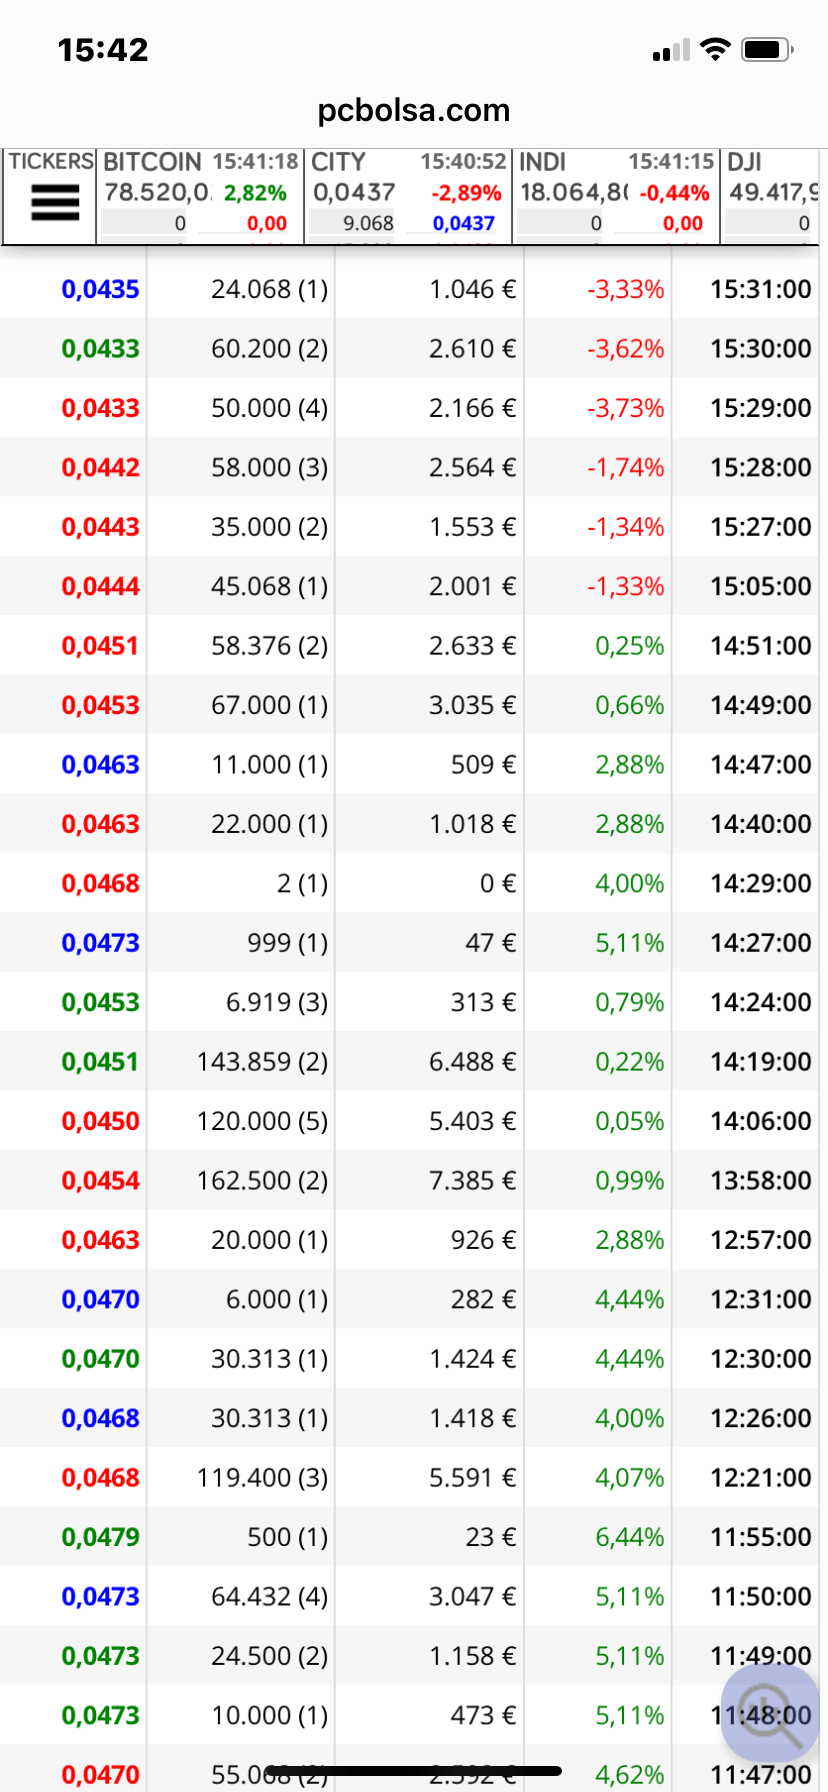This screenshot has width=828, height=1792.
Task: Select price 0,0435 in the 15:31:00 row
Action: pyautogui.click(x=100, y=289)
